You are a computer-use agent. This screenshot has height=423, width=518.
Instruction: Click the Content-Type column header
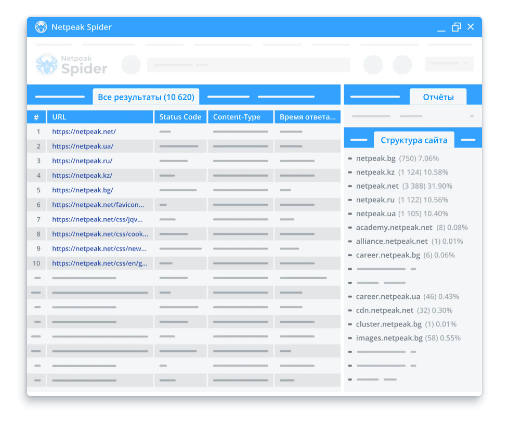pos(240,117)
